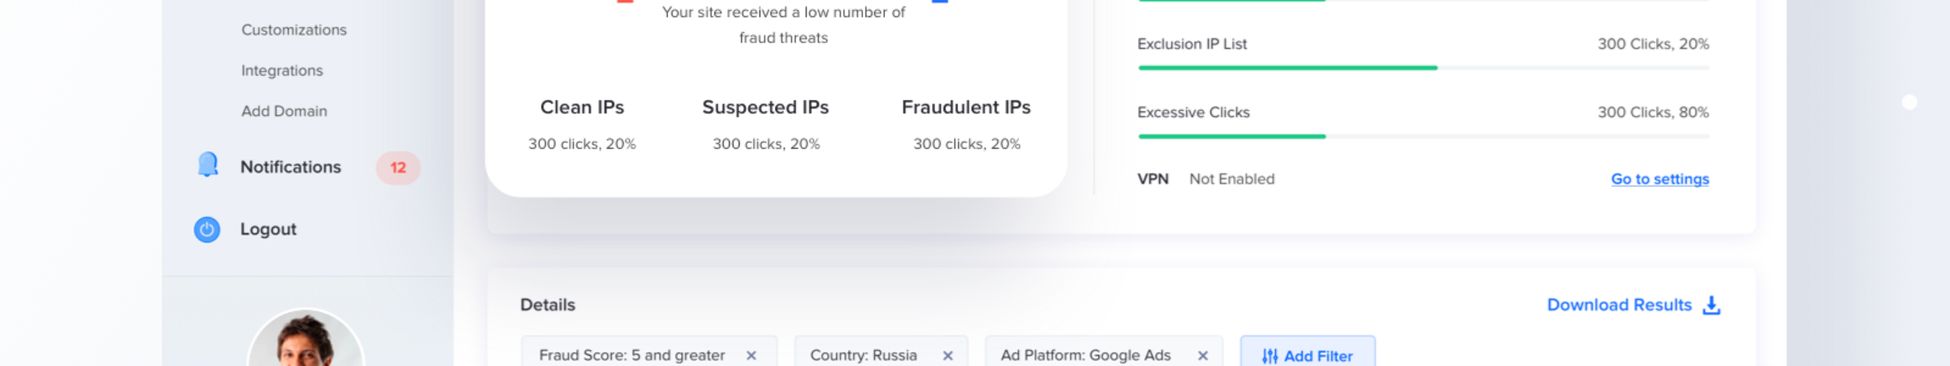Click the Exclusion IP List progress bar
This screenshot has height=366, width=1950.
pyautogui.click(x=1424, y=67)
